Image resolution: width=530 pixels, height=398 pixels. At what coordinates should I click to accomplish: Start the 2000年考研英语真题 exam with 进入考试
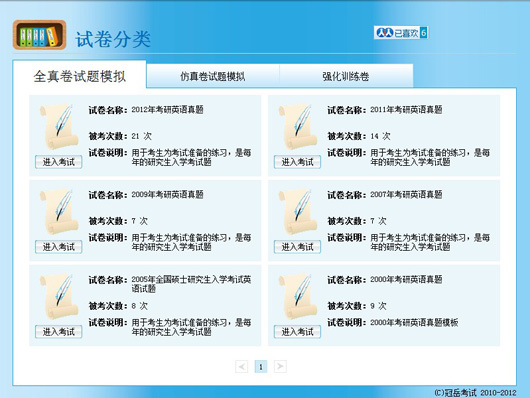297,332
